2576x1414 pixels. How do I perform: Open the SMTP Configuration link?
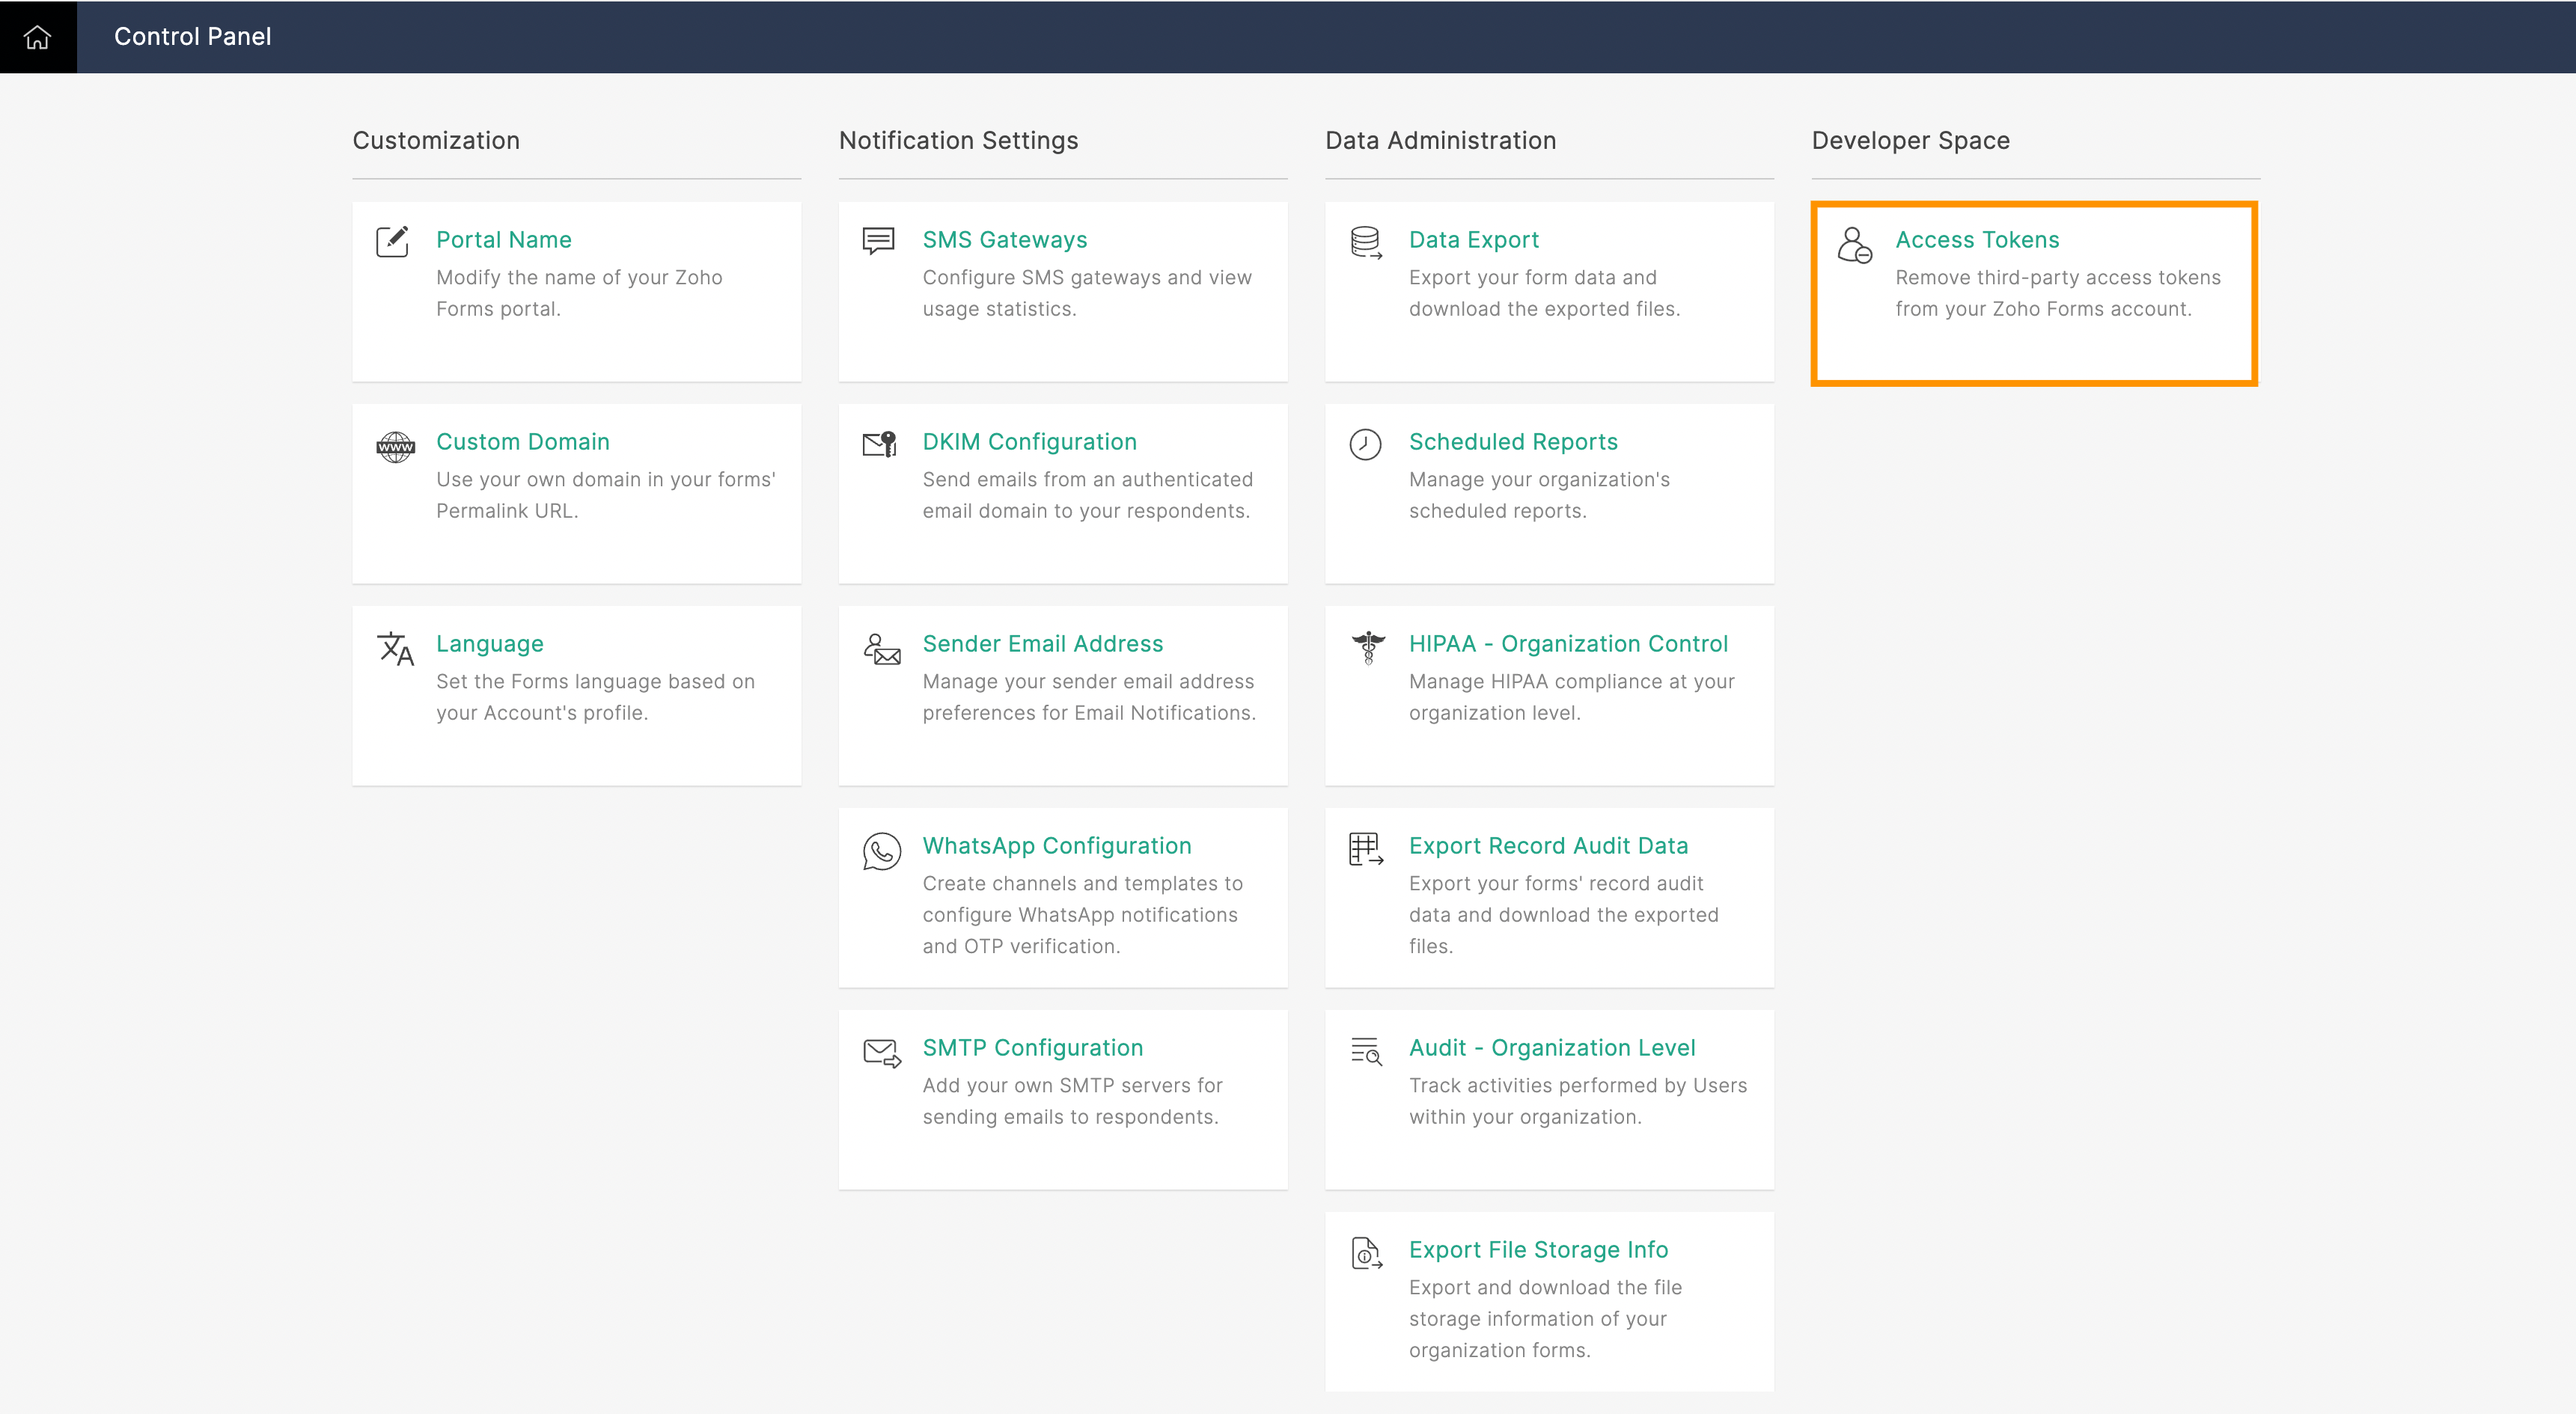pos(1032,1048)
